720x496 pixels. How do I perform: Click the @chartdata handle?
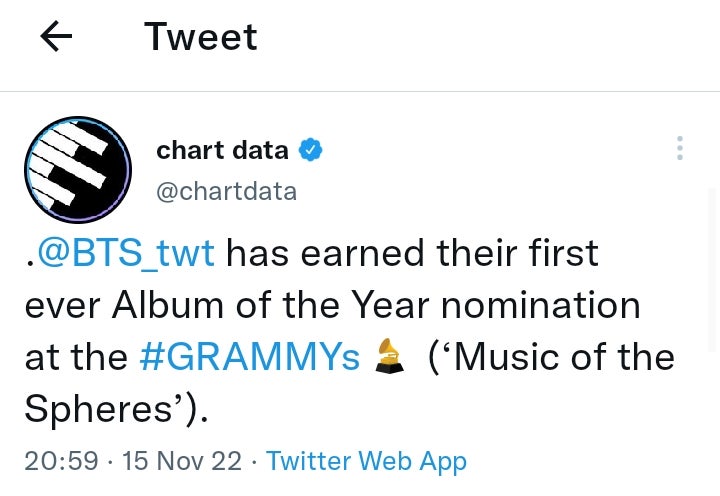(226, 191)
